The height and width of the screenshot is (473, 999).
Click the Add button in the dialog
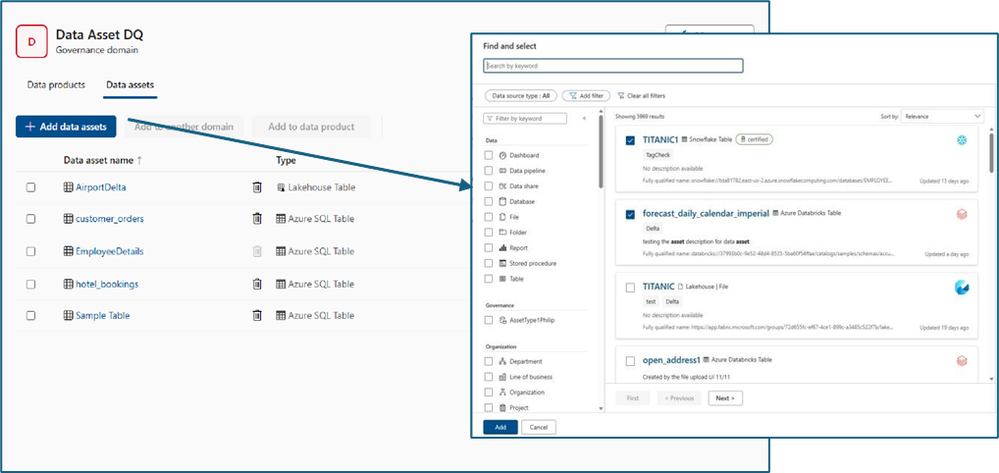500,427
